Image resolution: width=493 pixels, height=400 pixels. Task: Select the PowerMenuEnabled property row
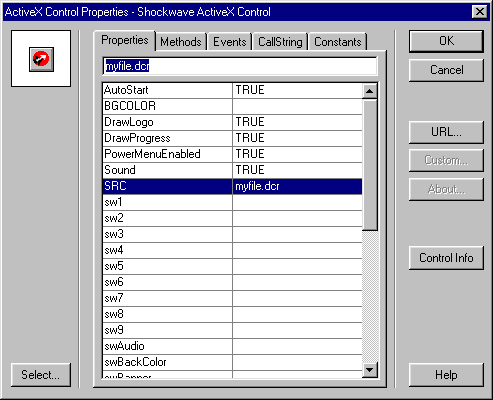click(232, 154)
